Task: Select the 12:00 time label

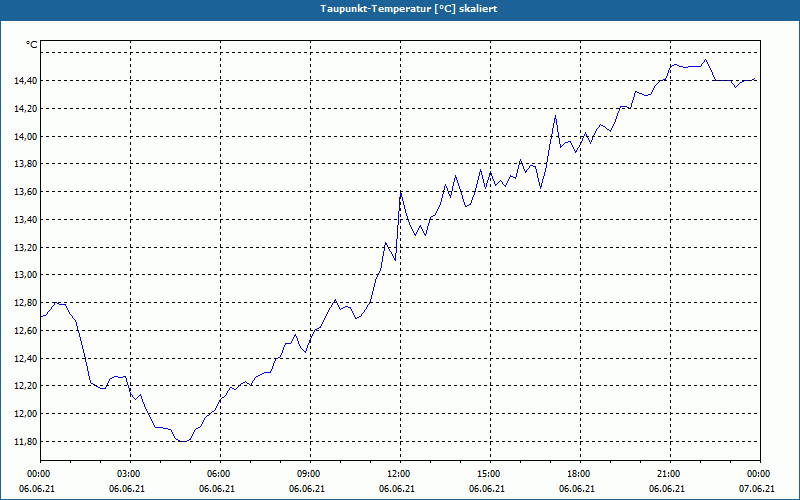Action: pyautogui.click(x=398, y=474)
